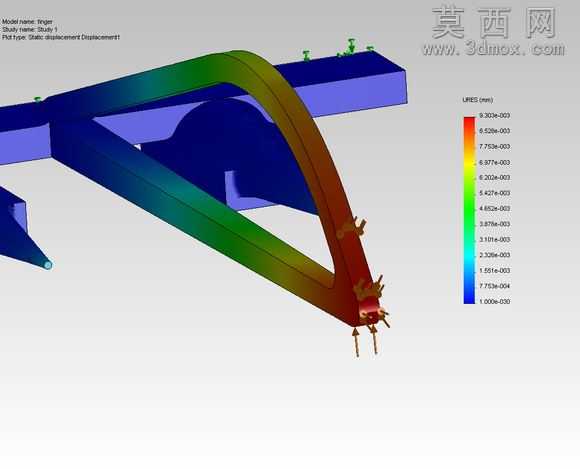Click the left force arrow below the finger tip
The height and width of the screenshot is (469, 580).
pos(356,342)
